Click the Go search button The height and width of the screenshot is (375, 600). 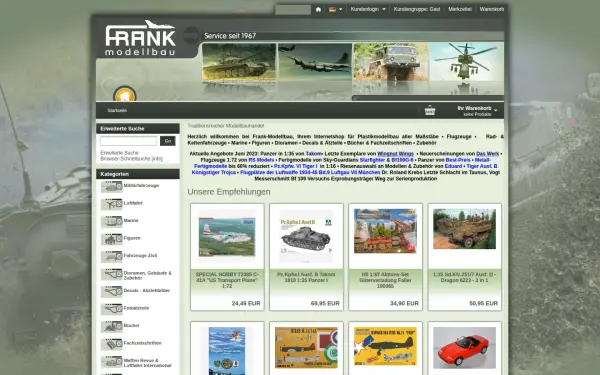point(168,141)
